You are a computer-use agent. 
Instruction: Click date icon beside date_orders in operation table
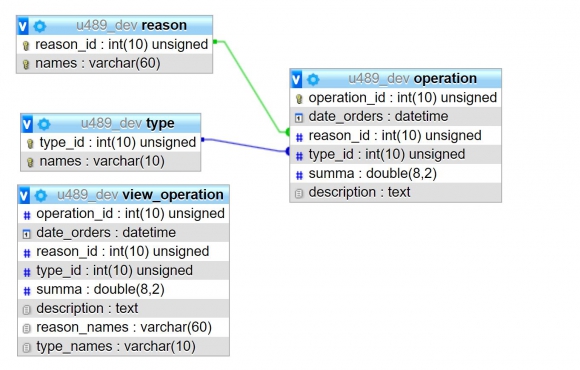tap(299, 118)
